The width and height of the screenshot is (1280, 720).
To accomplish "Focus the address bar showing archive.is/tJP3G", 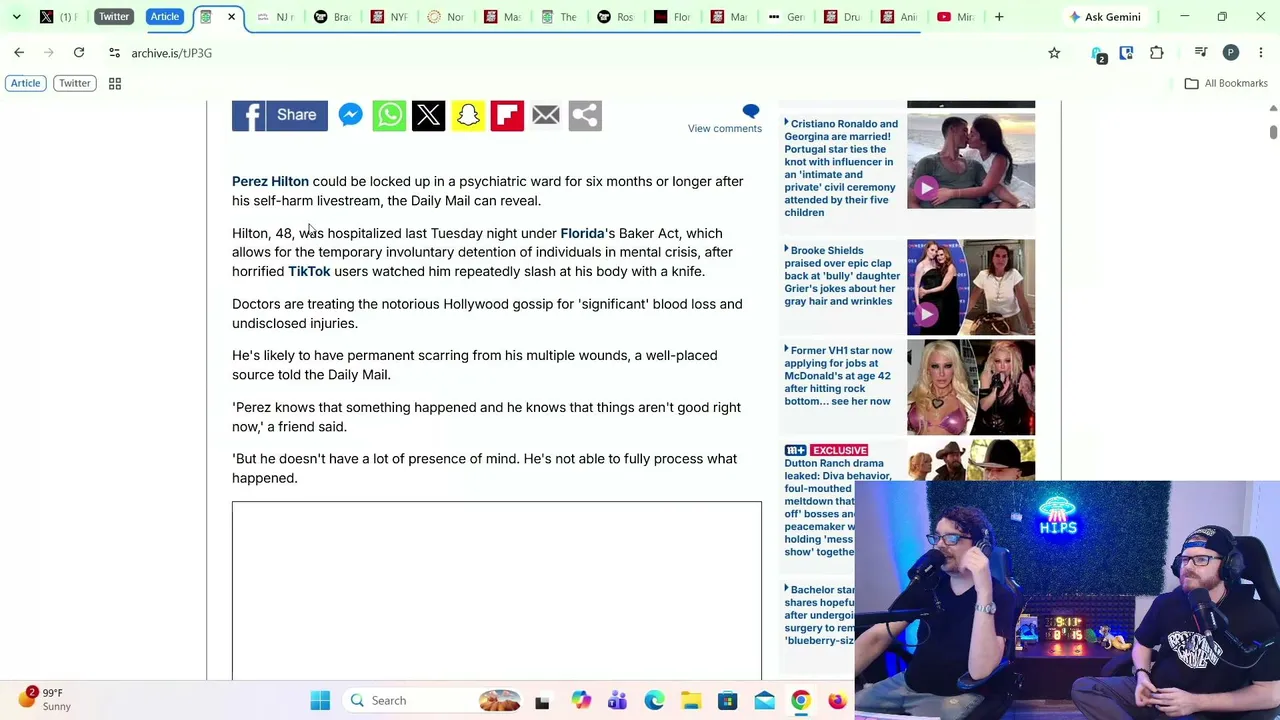I will 580,53.
